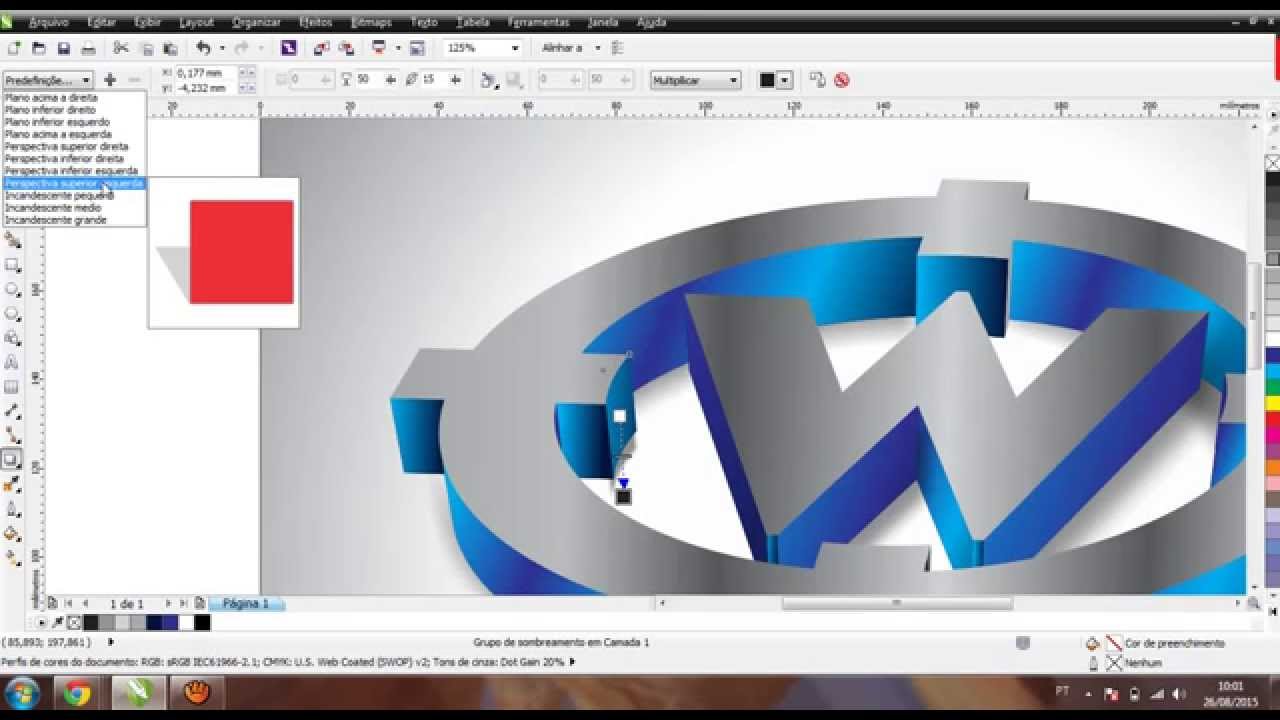1280x720 pixels.
Task: Click the Export icon
Action: 346,48
